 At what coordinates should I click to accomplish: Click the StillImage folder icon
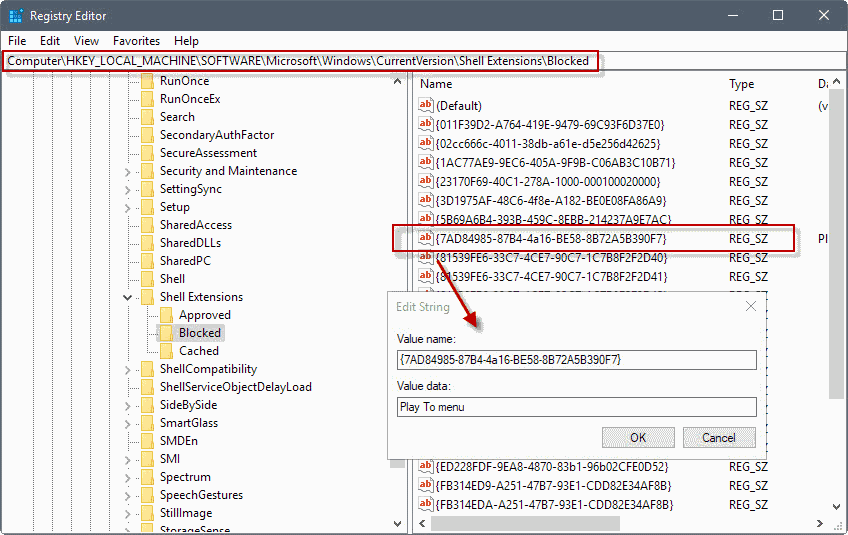(x=147, y=513)
